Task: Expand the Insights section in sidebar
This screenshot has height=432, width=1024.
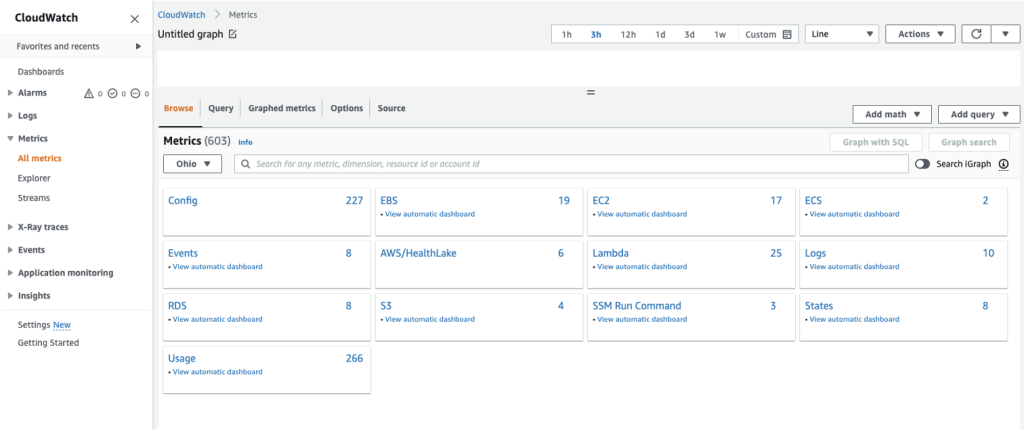Action: tap(10, 296)
